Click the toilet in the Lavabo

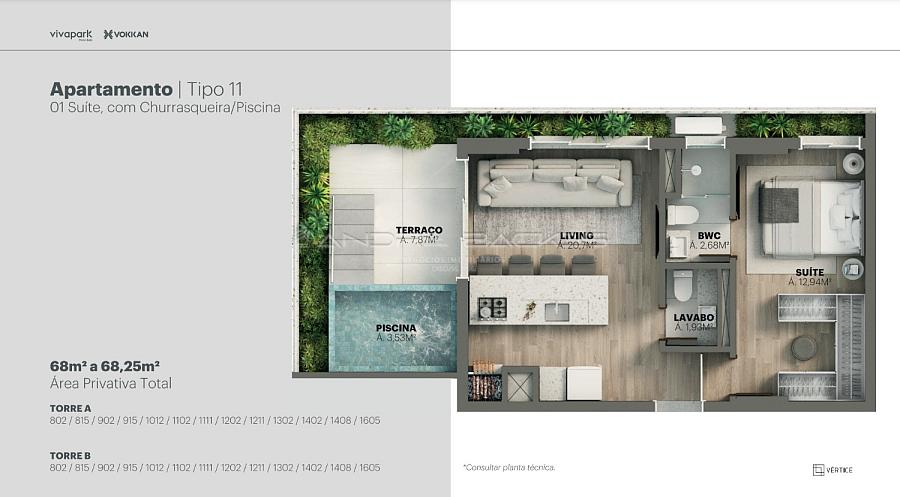683,285
